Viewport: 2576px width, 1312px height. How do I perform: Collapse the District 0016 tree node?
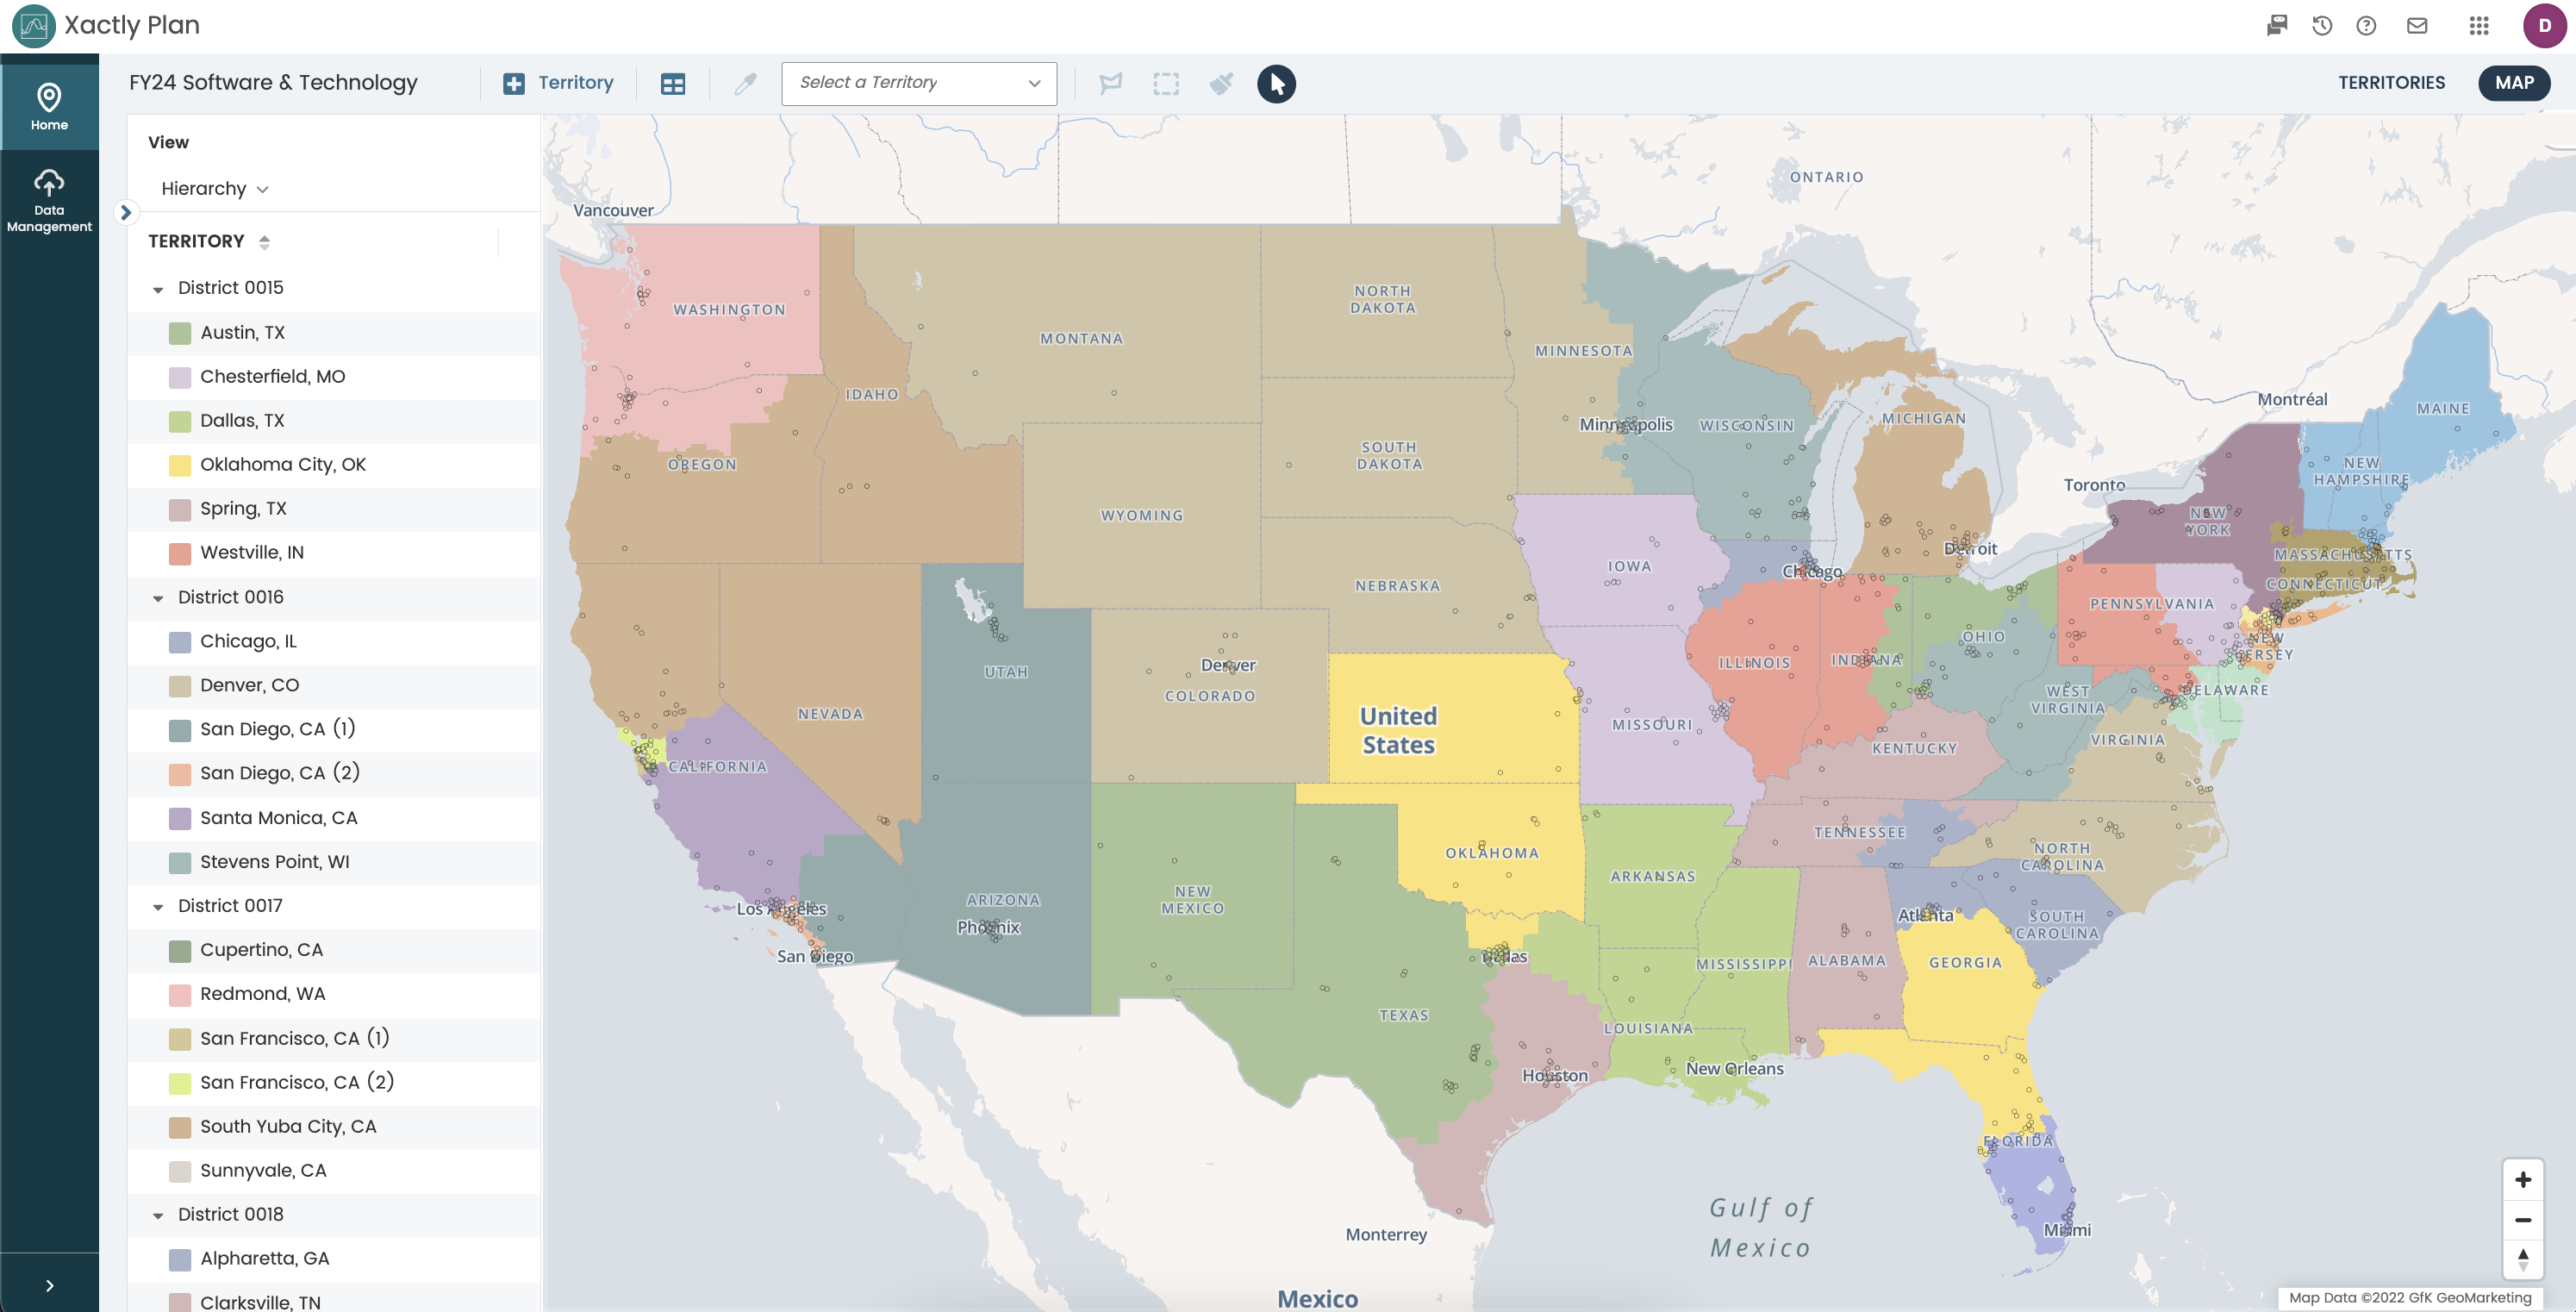pyautogui.click(x=158, y=598)
